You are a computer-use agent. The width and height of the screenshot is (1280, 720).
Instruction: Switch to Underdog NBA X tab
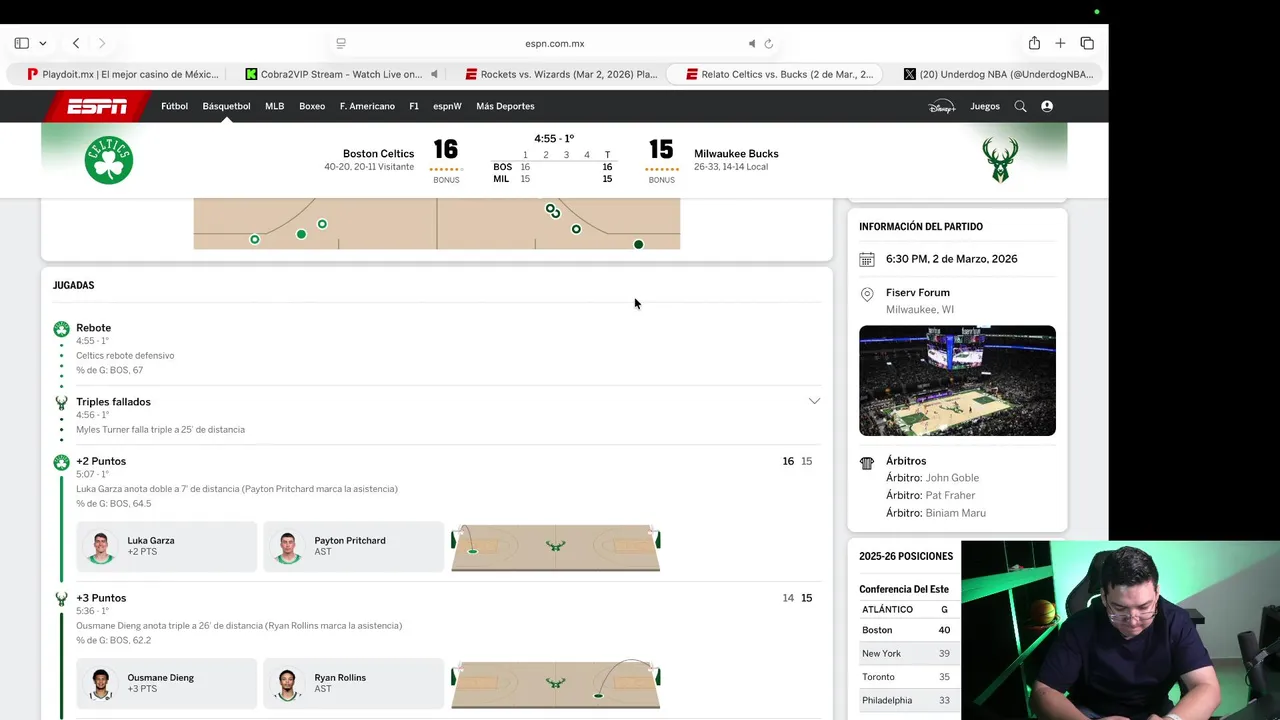click(996, 74)
